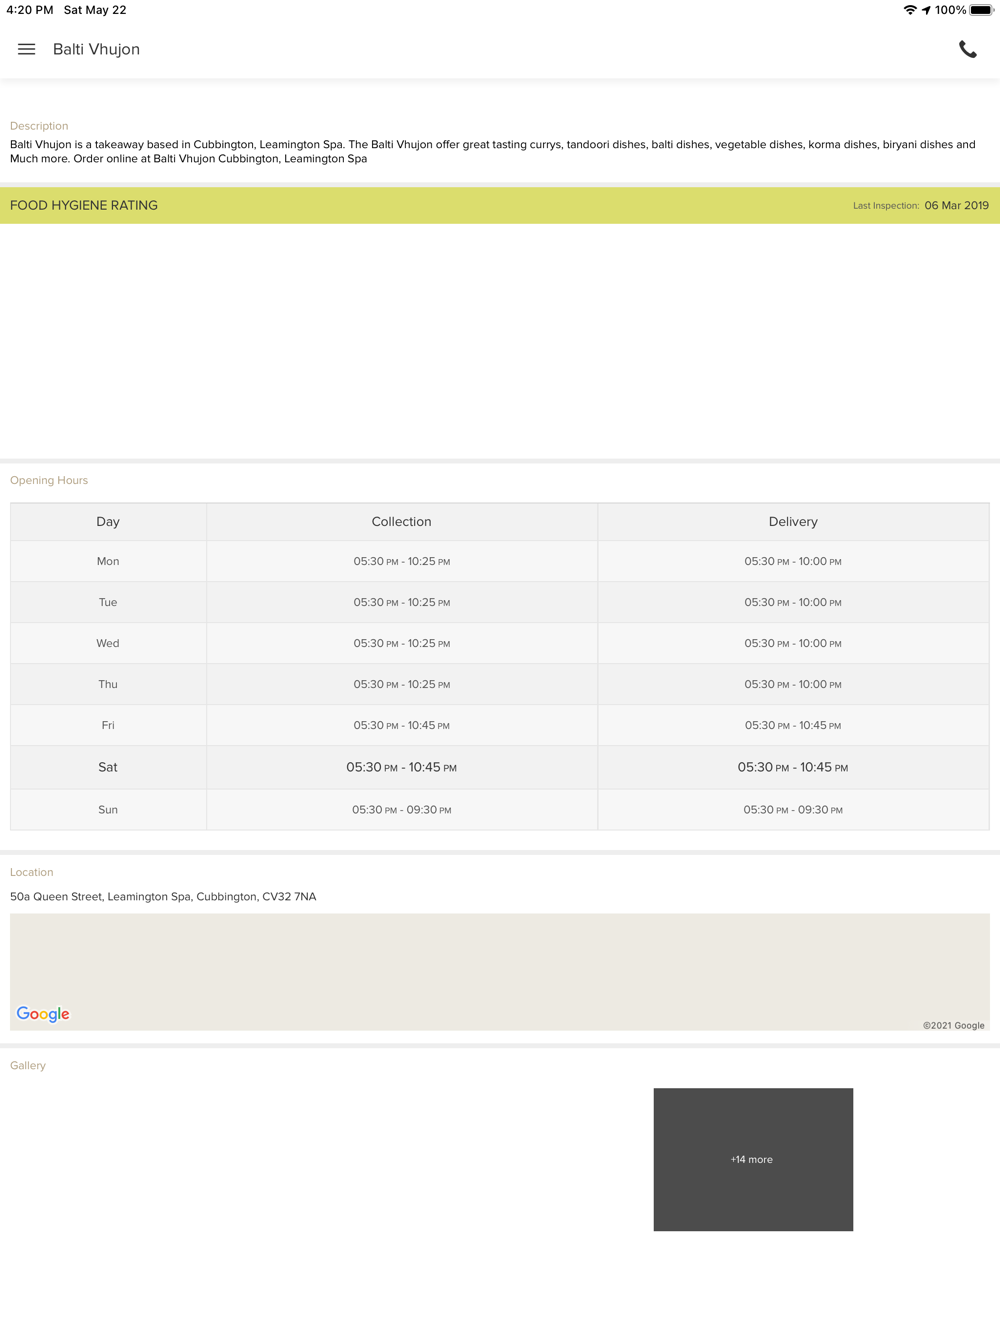Tap the Mon row day cell
The width and height of the screenshot is (1000, 1334).
pos(108,562)
